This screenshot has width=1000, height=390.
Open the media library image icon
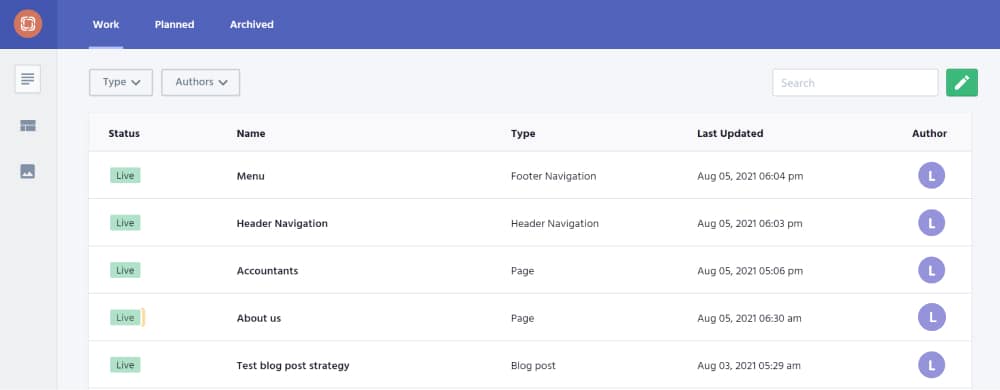tap(28, 171)
